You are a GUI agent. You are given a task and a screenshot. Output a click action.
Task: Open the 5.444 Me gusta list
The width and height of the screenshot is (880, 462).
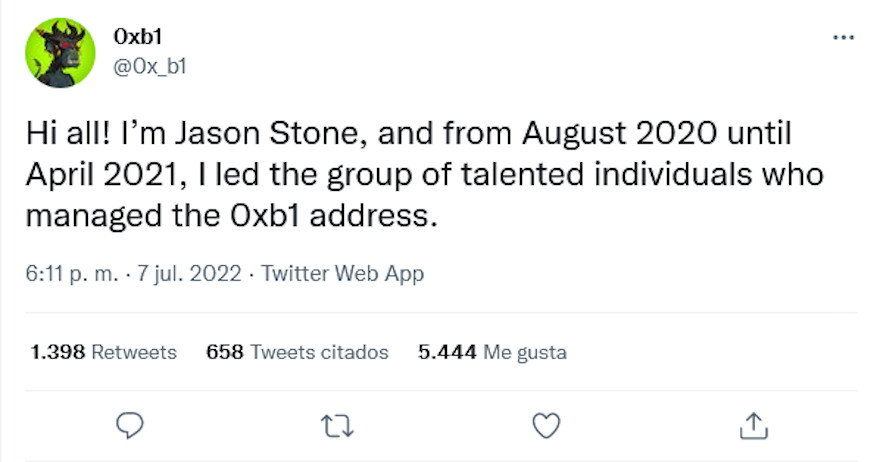coord(492,352)
